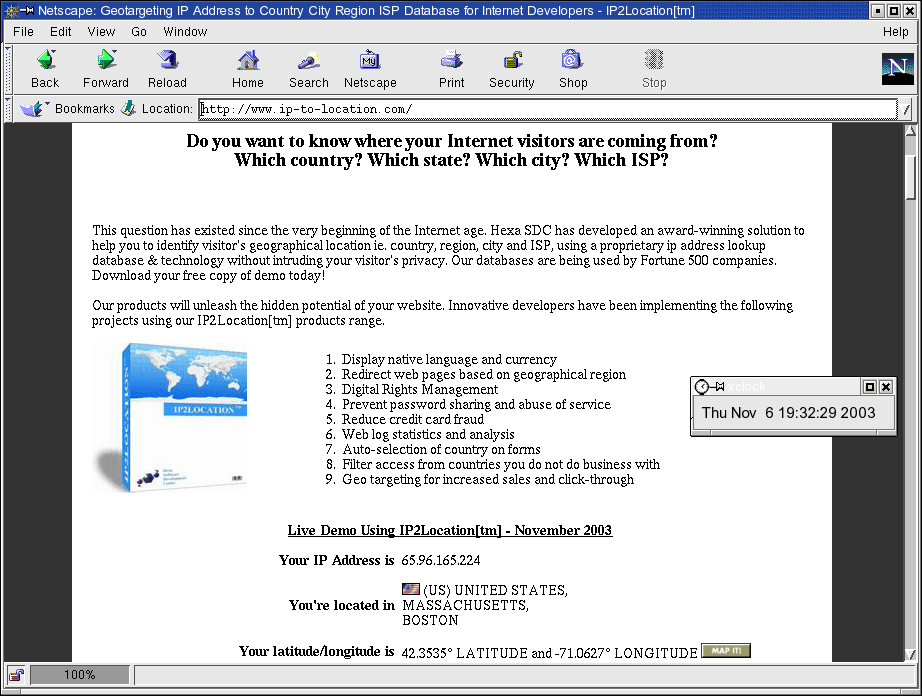Click "Redirect web pages based on geographical region"
Screen dimensions: 922x696
484,374
